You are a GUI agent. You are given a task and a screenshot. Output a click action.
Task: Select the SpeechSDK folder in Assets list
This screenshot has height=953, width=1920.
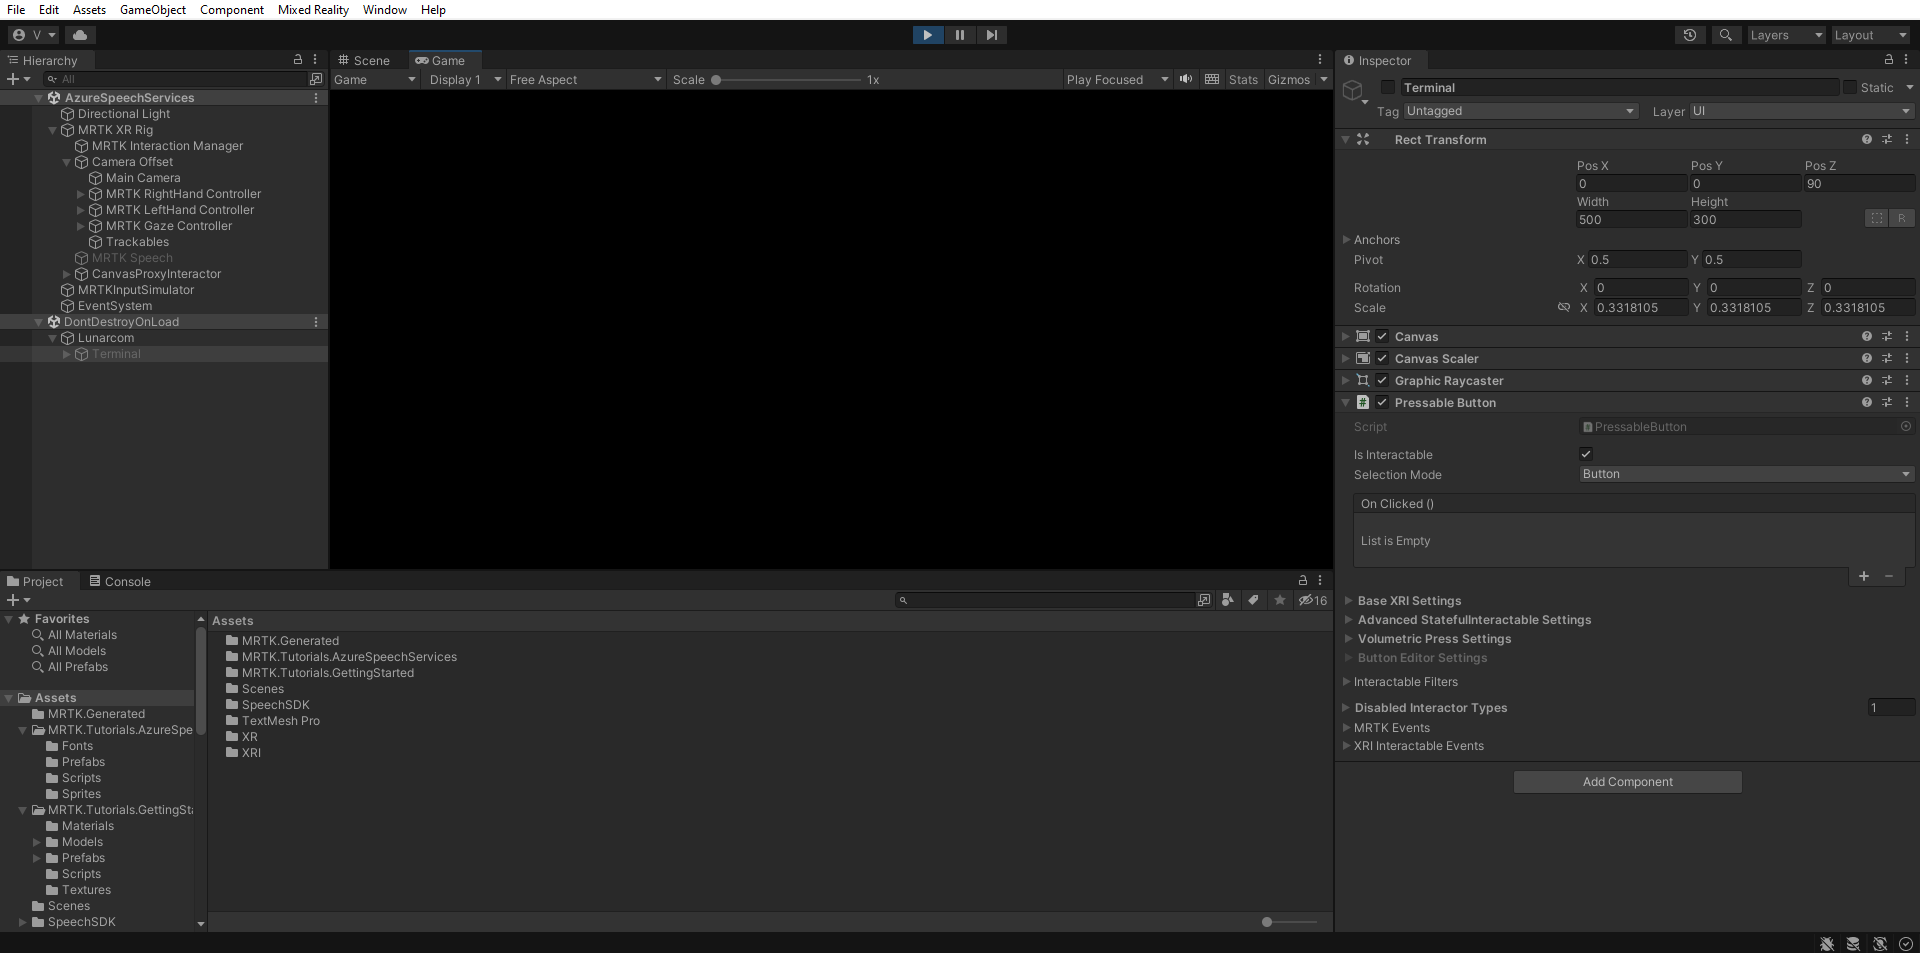pyautogui.click(x=276, y=705)
